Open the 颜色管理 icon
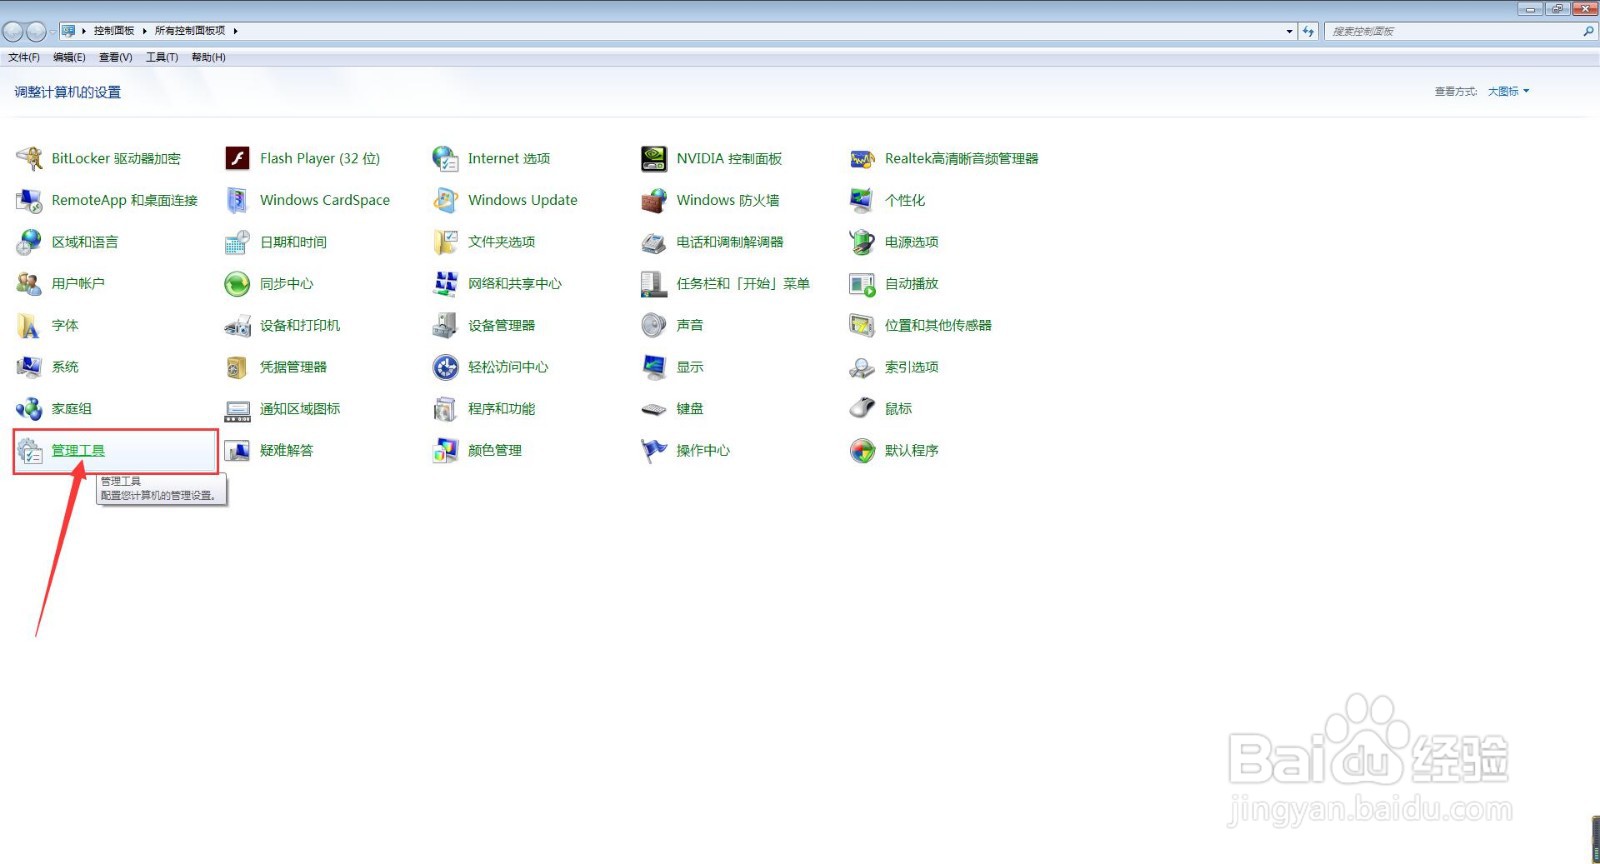The width and height of the screenshot is (1600, 864). tap(445, 451)
